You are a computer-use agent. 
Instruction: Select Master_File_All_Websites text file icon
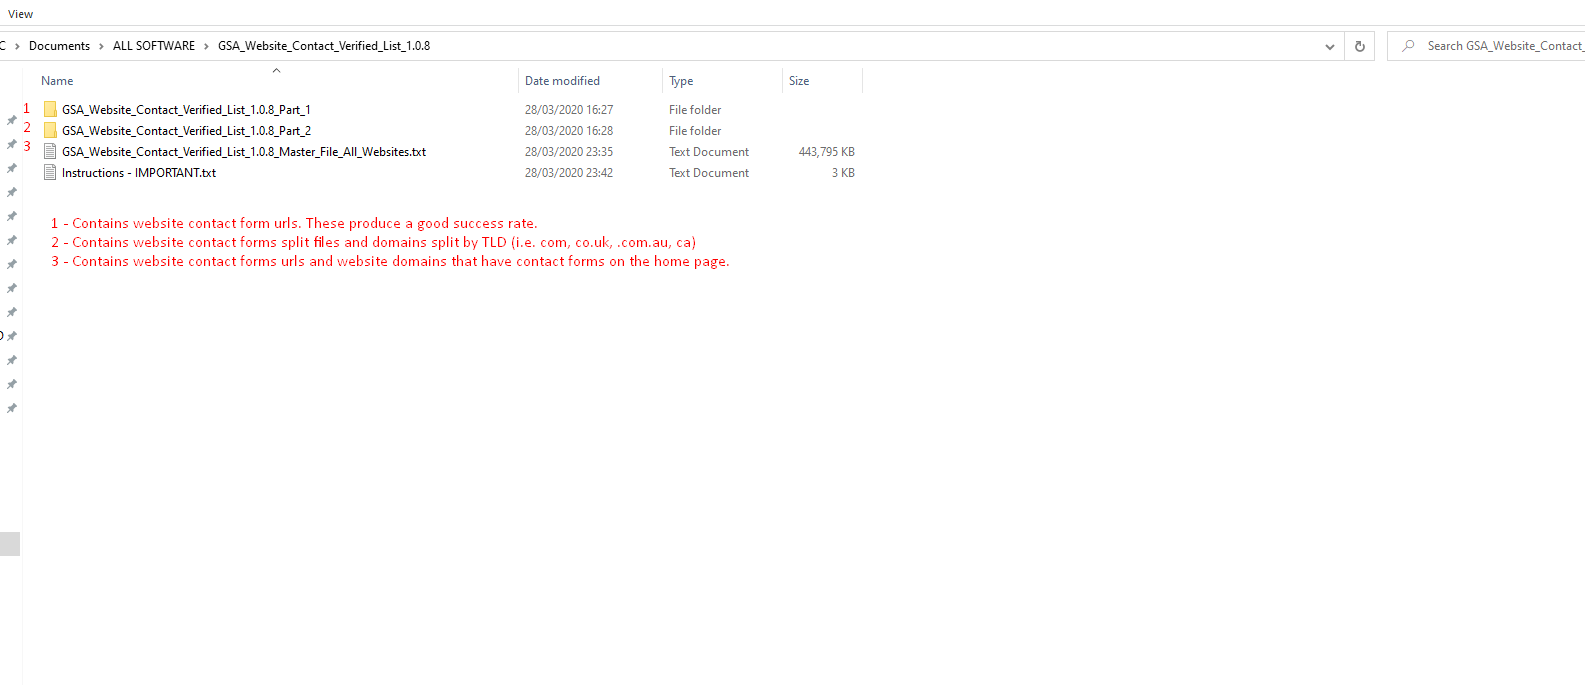tap(50, 152)
